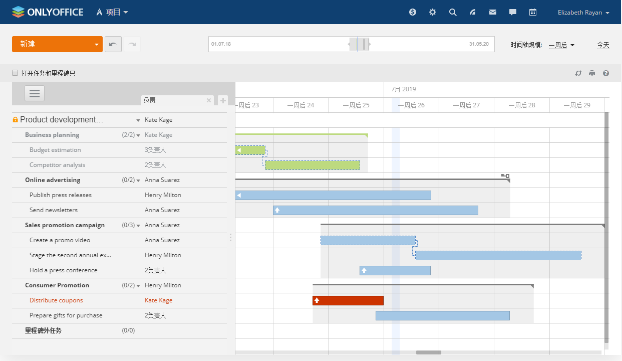The height and width of the screenshot is (361, 622).
Task: Click the panel splitter handle dots
Action: pos(230,237)
